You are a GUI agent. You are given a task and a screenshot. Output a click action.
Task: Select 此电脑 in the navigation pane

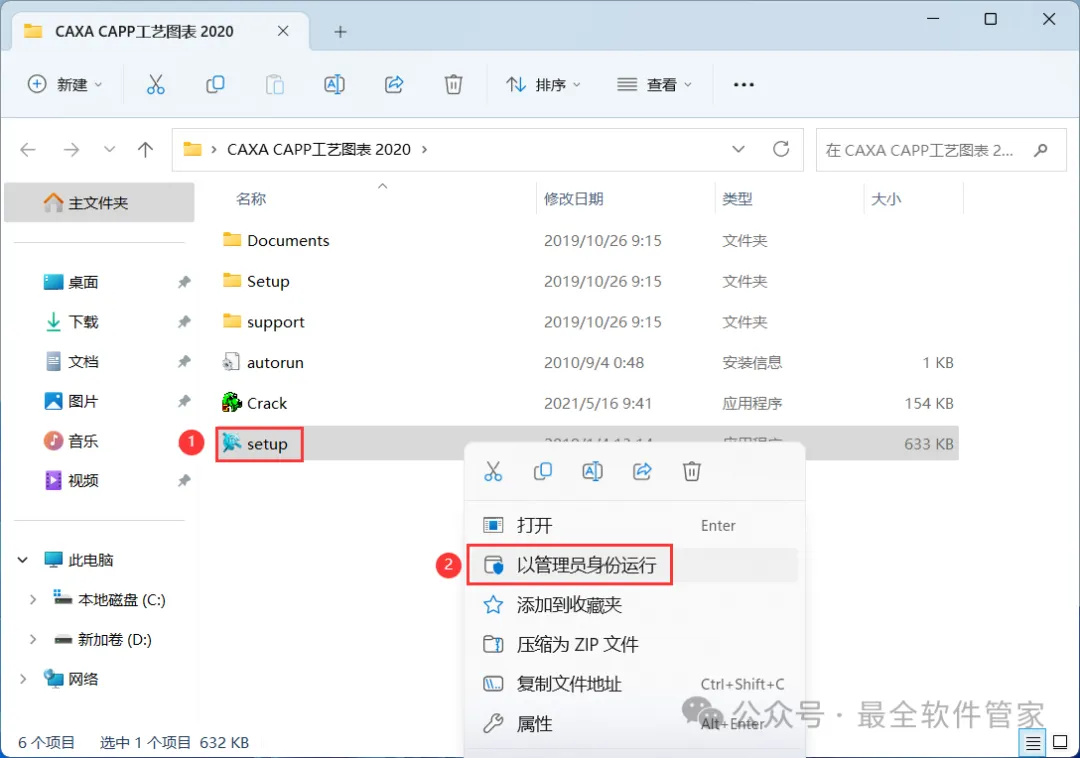click(x=79, y=560)
